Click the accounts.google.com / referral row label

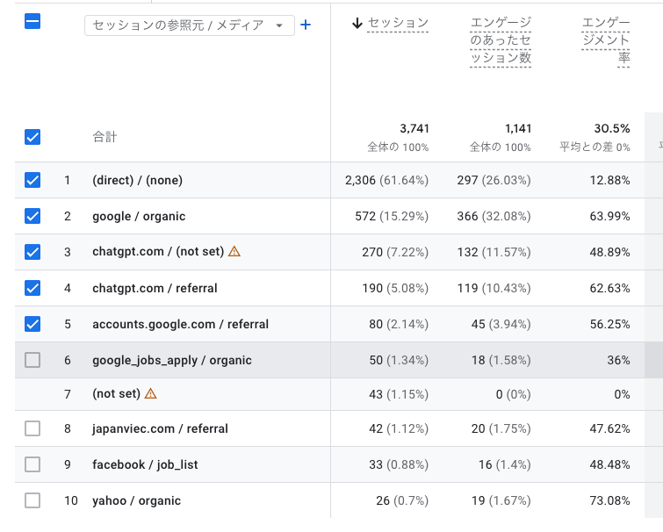coord(180,324)
